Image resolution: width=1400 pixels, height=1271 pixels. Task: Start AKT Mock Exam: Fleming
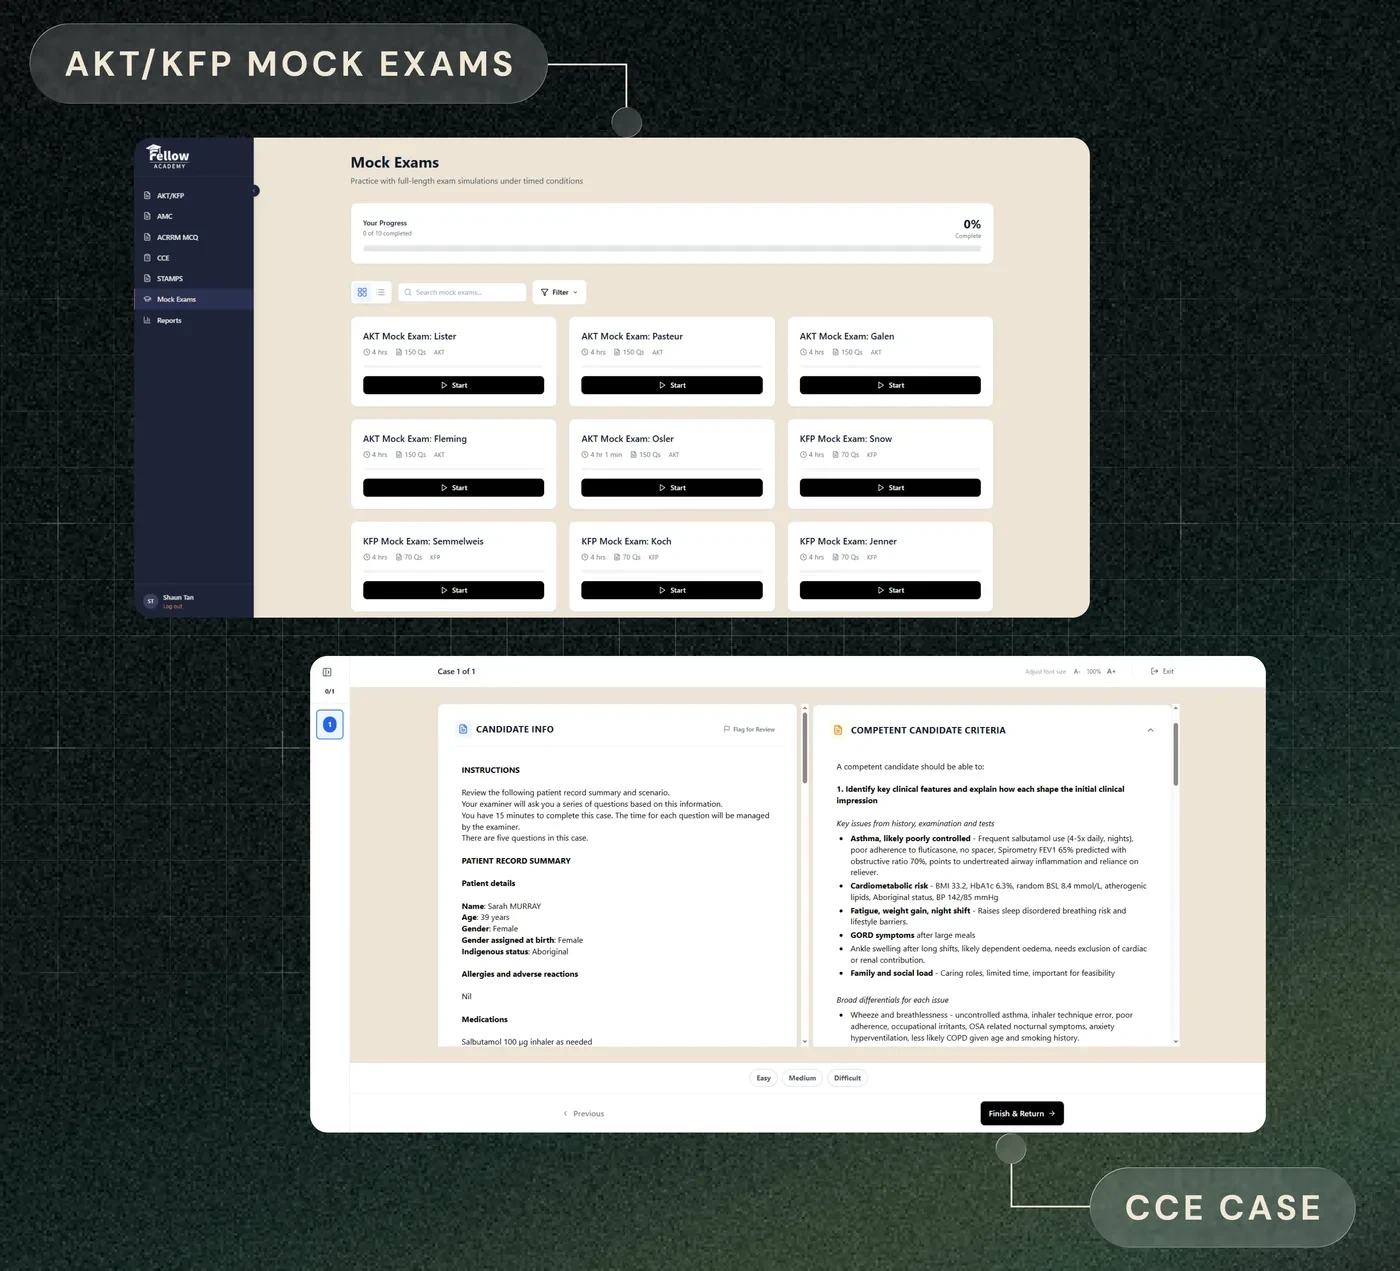(x=453, y=488)
